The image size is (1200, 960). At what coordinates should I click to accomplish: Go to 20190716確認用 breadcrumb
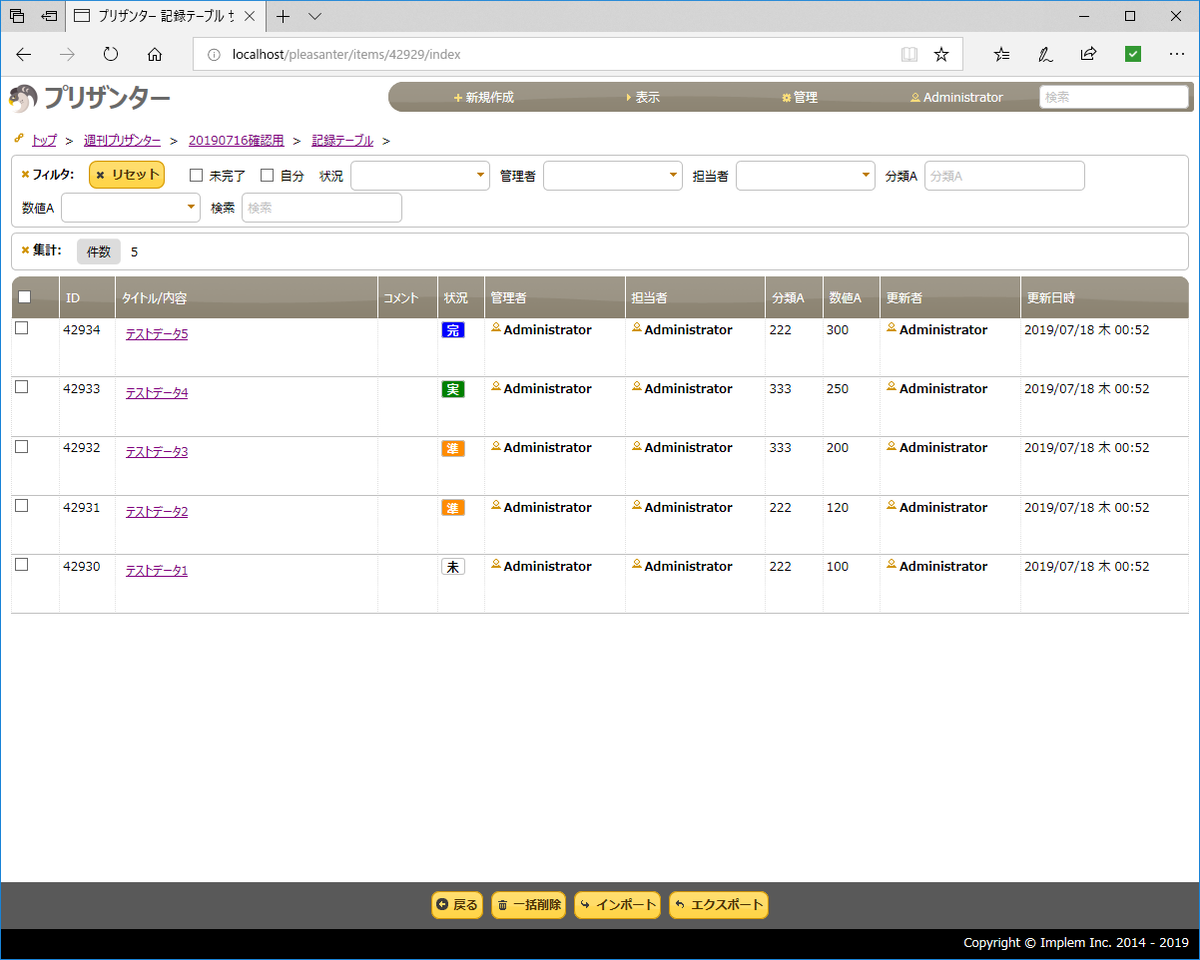point(236,140)
